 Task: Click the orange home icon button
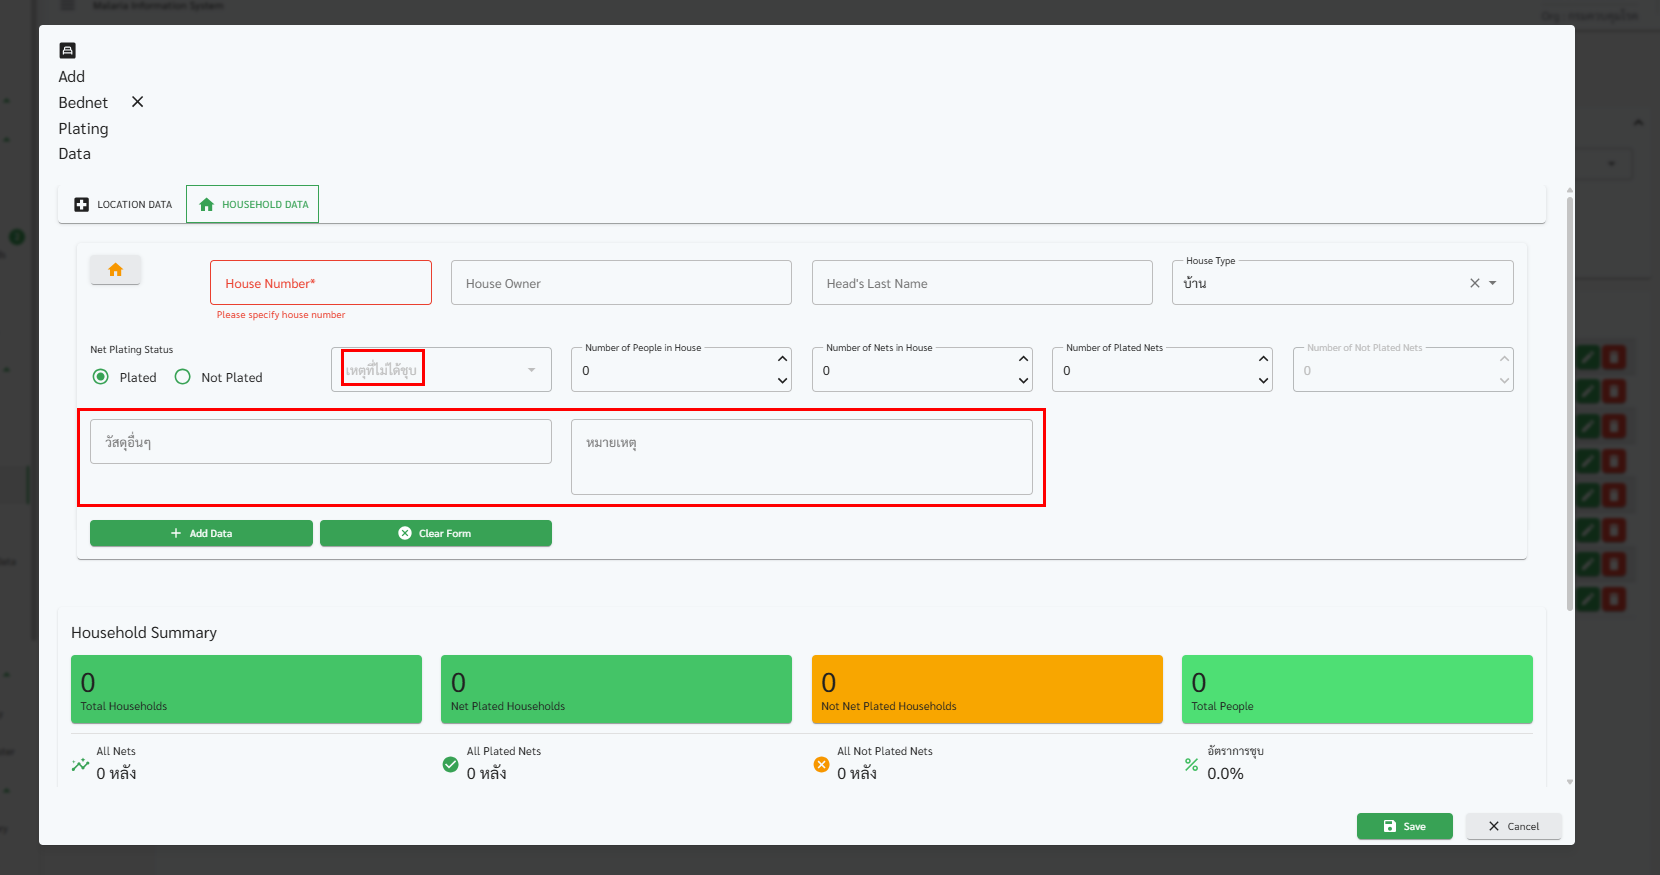coord(115,270)
